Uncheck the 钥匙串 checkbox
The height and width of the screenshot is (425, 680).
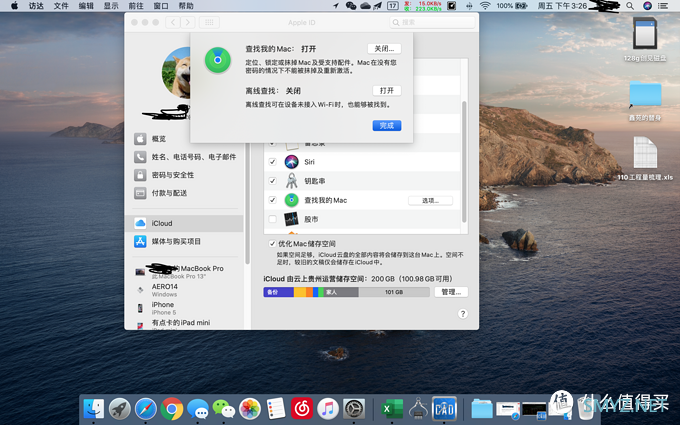click(x=272, y=181)
